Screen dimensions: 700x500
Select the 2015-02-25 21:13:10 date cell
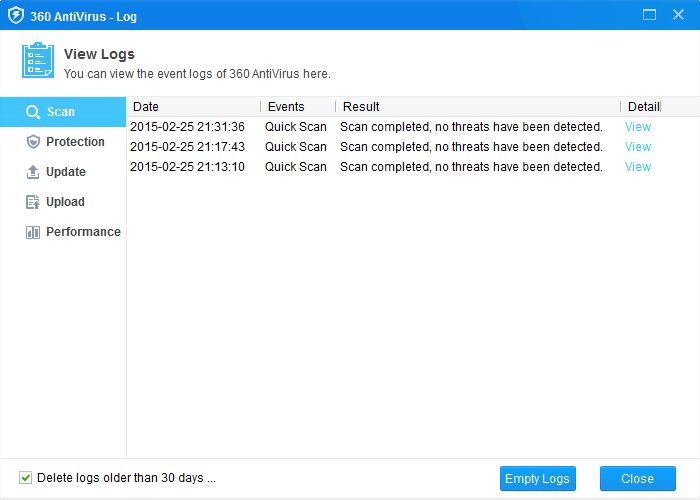(187, 167)
